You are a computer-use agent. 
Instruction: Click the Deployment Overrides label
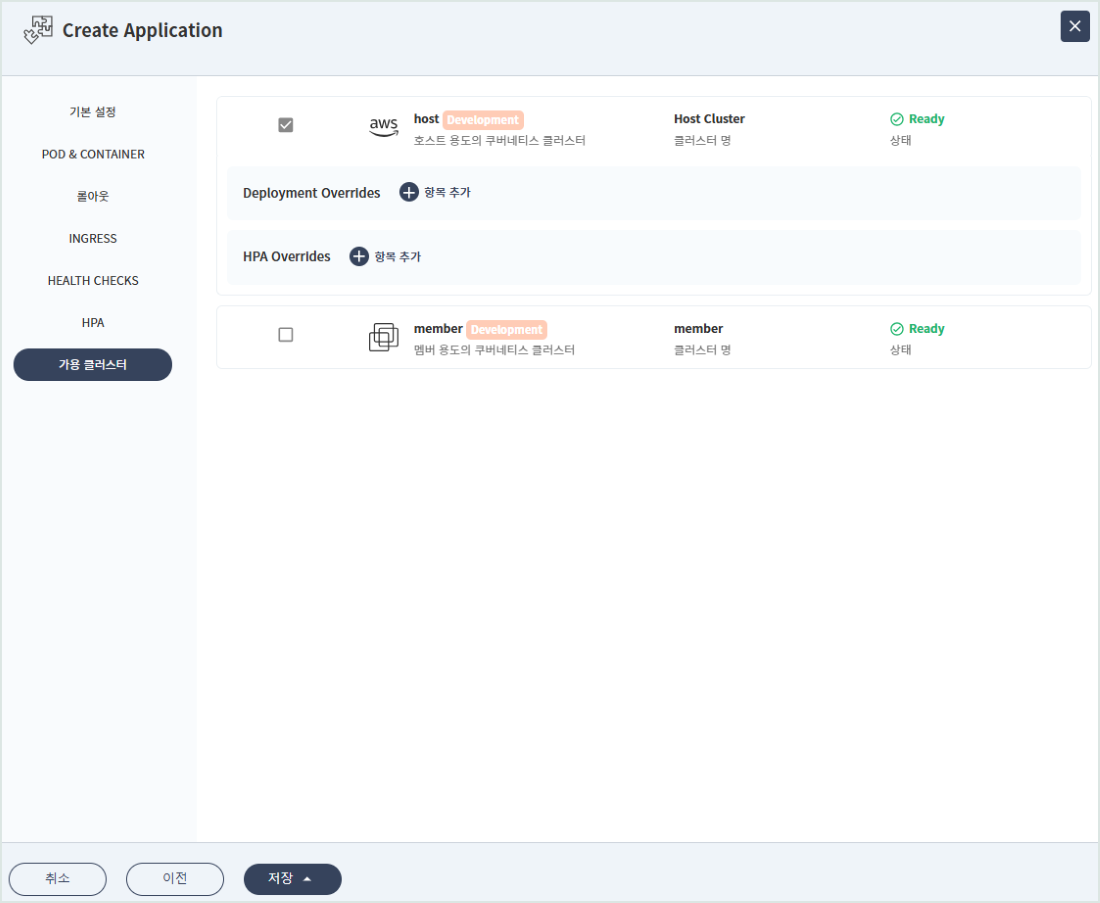click(x=311, y=193)
